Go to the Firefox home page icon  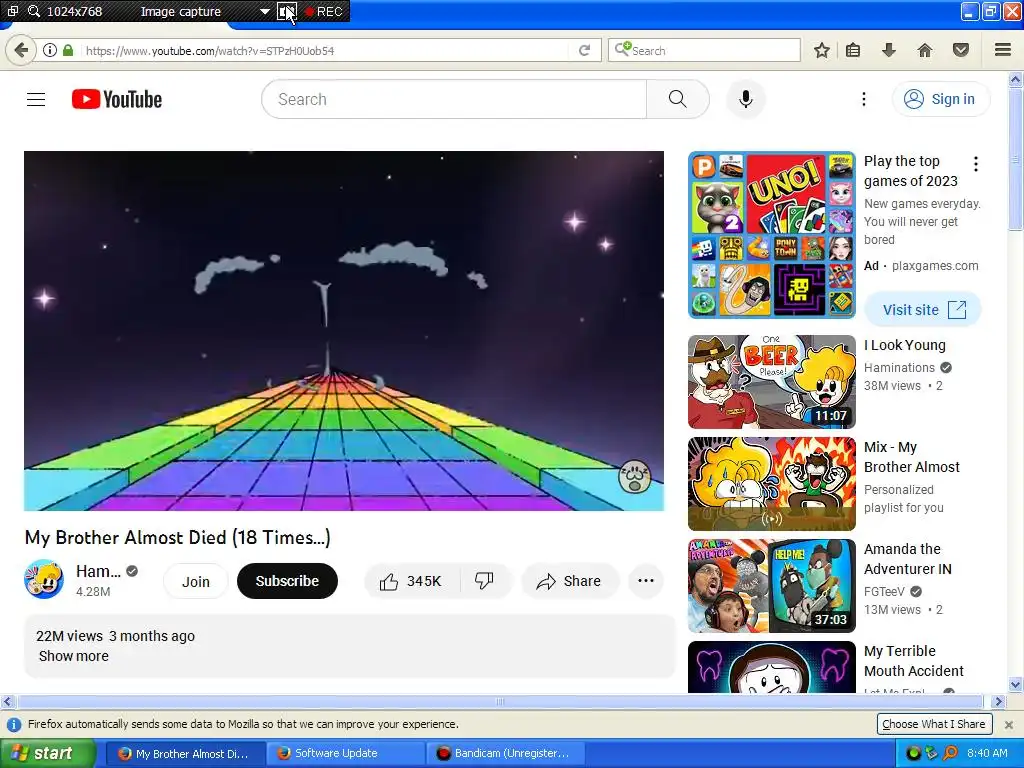(925, 50)
